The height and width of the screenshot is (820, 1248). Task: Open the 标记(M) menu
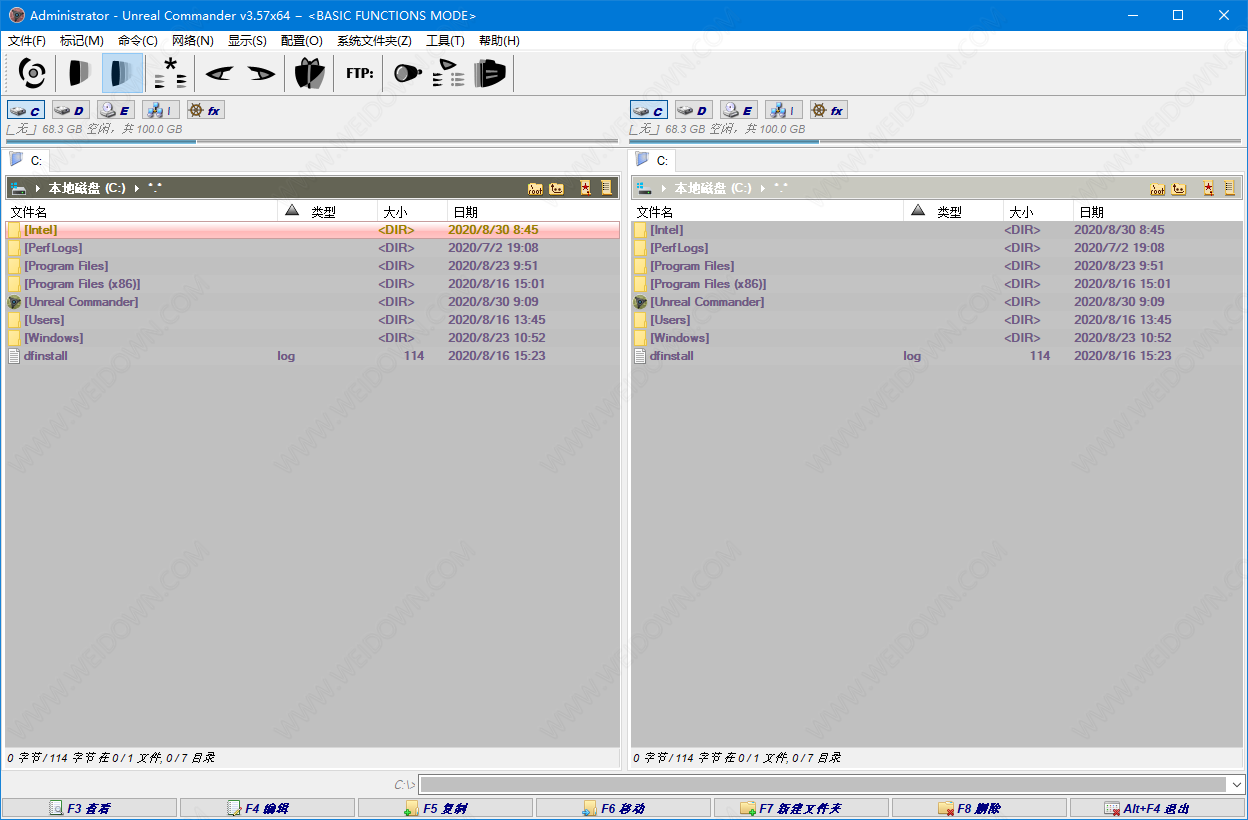coord(82,41)
